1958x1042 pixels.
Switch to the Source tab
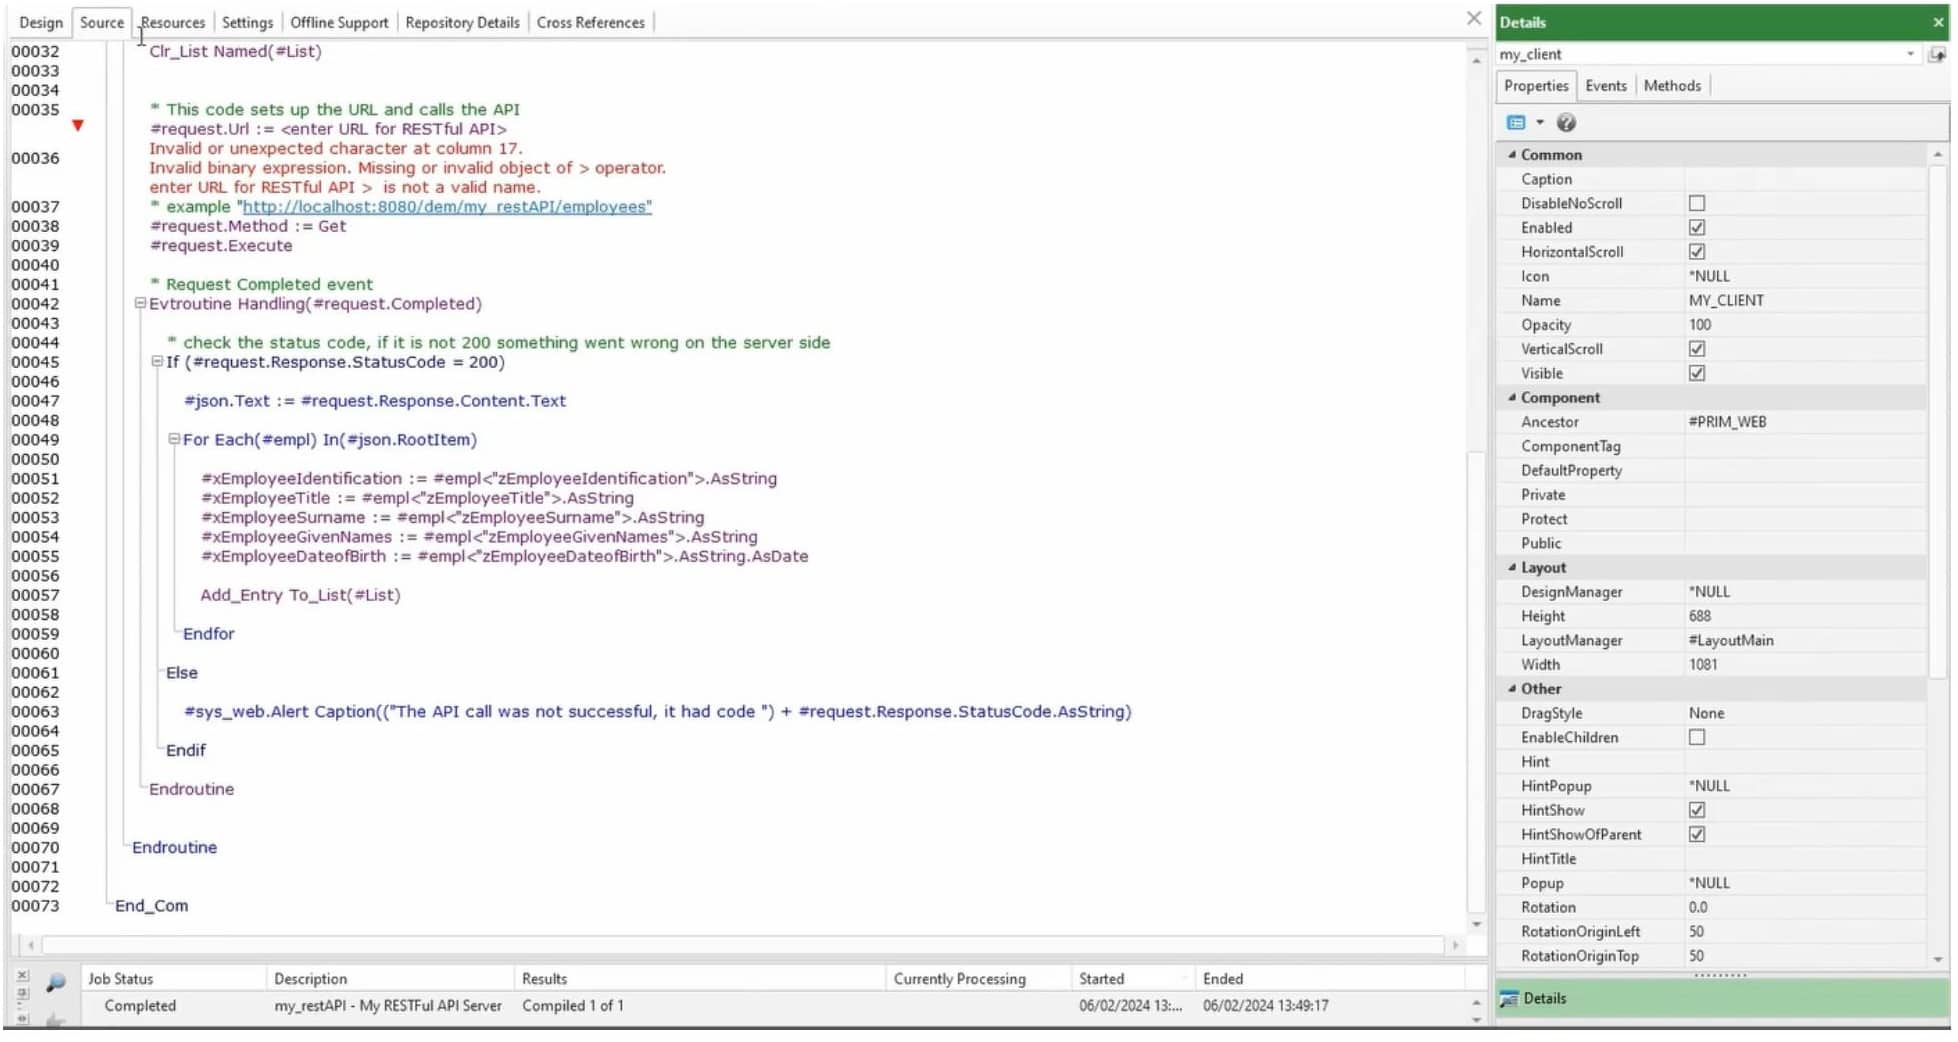point(102,22)
